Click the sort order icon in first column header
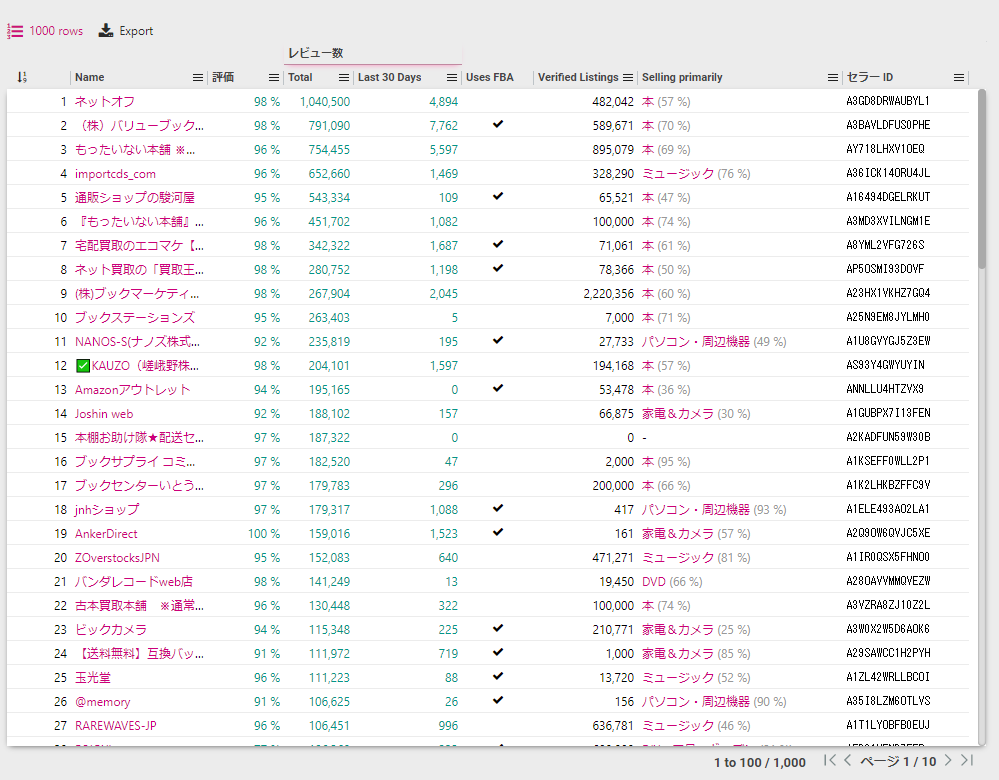Viewport: 999px width, 780px height. pos(22,78)
